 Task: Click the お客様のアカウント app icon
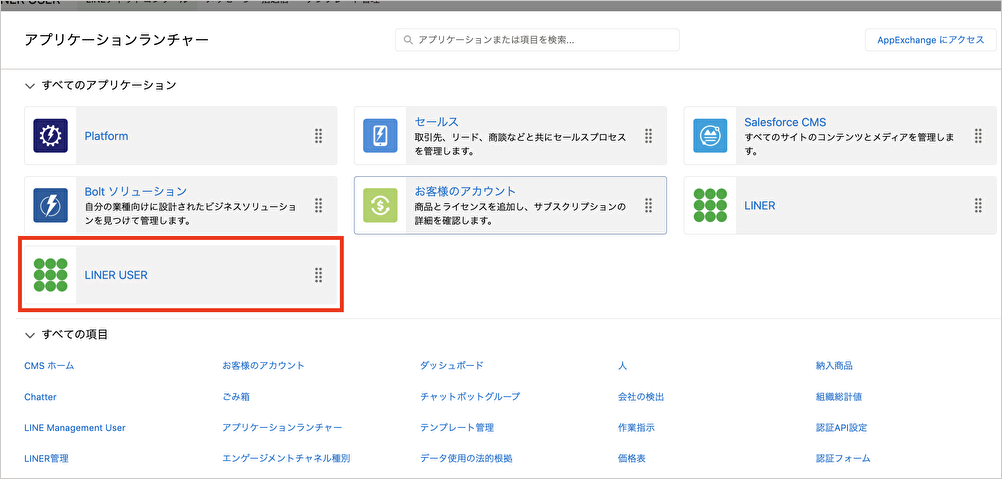(x=380, y=206)
